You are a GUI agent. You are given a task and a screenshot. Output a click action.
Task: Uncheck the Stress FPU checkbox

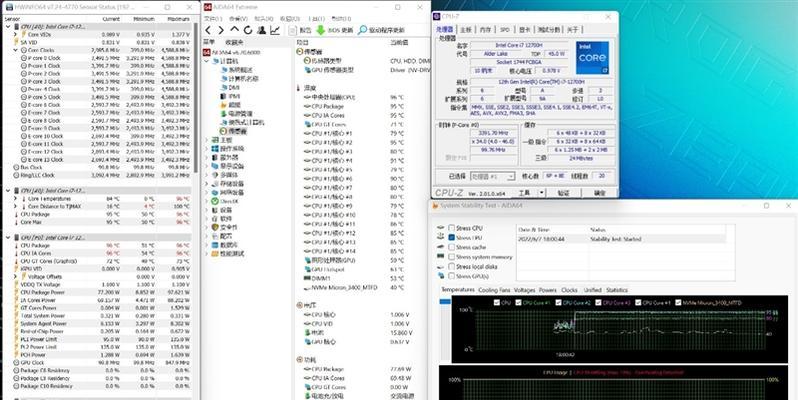point(451,238)
